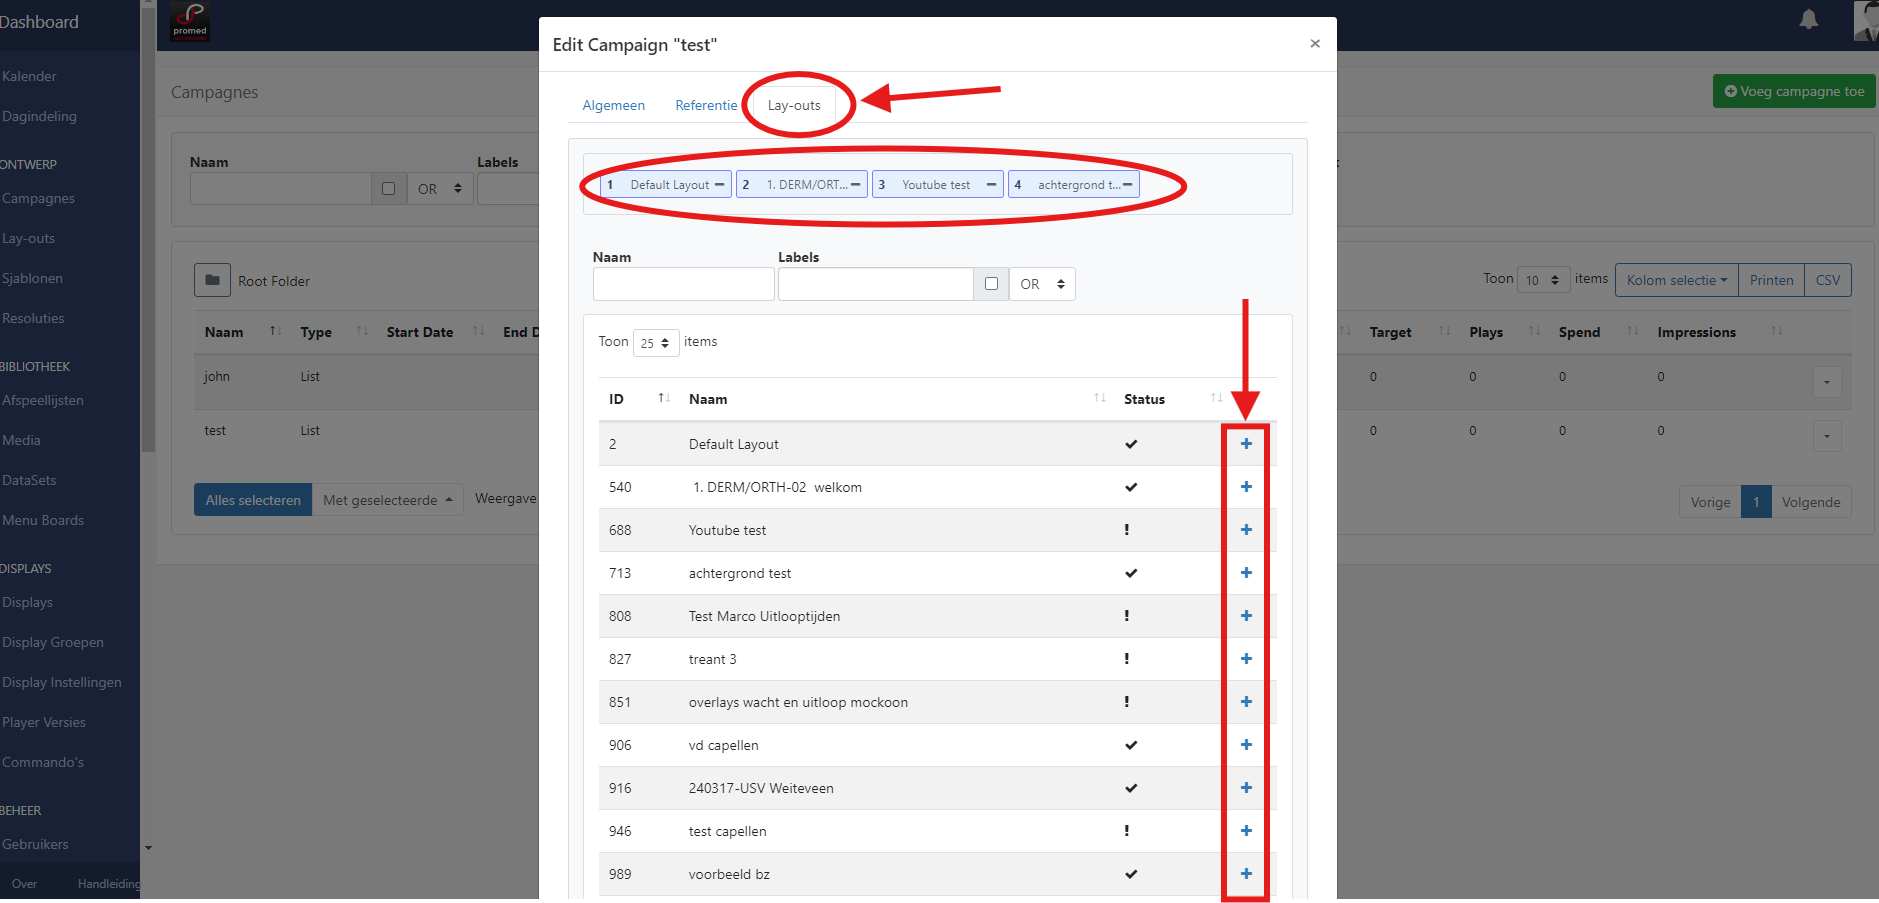The image size is (1879, 903).
Task: Remove Default Layout chip using minus icon
Action: [719, 185]
